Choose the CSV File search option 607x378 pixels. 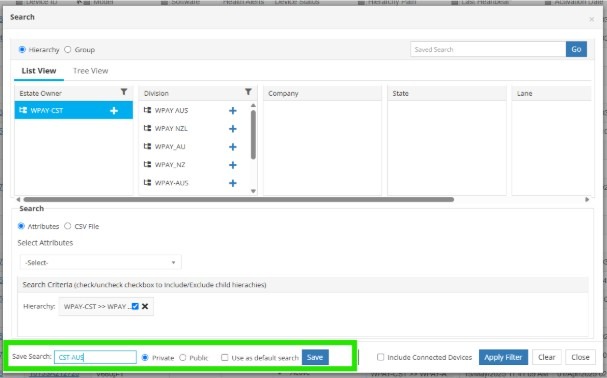tap(68, 226)
